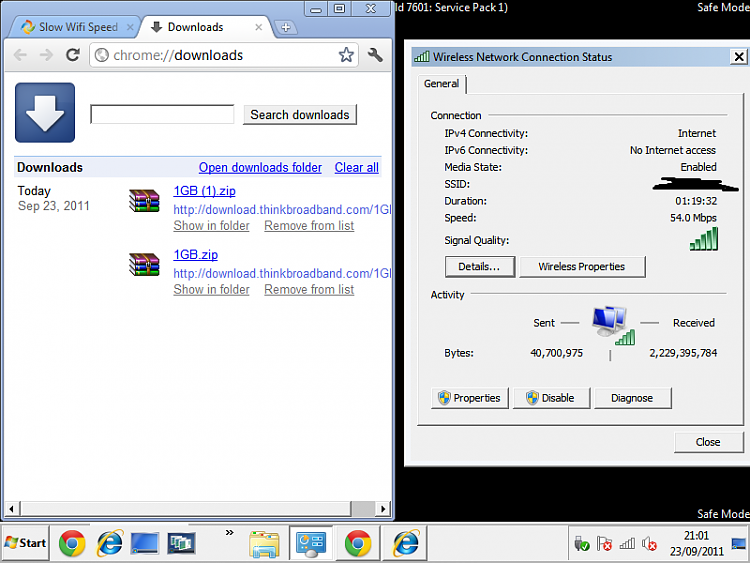Click the 54.0 Mbps speed value

(693, 218)
